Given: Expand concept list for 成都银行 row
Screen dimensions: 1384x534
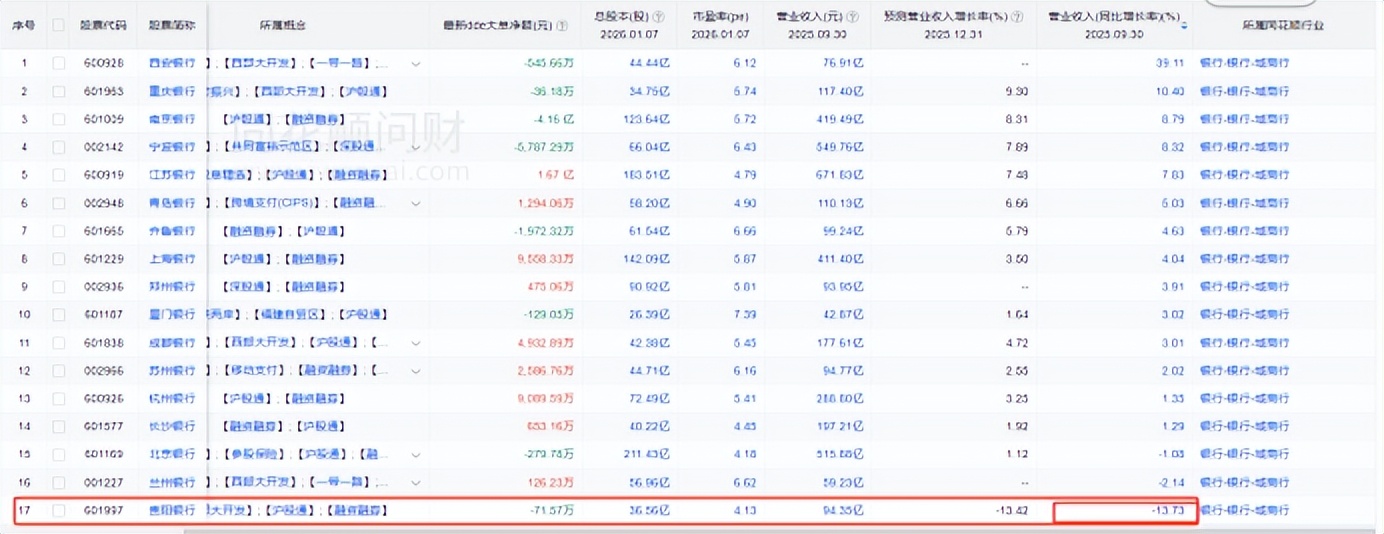Looking at the screenshot, I should pos(415,343).
